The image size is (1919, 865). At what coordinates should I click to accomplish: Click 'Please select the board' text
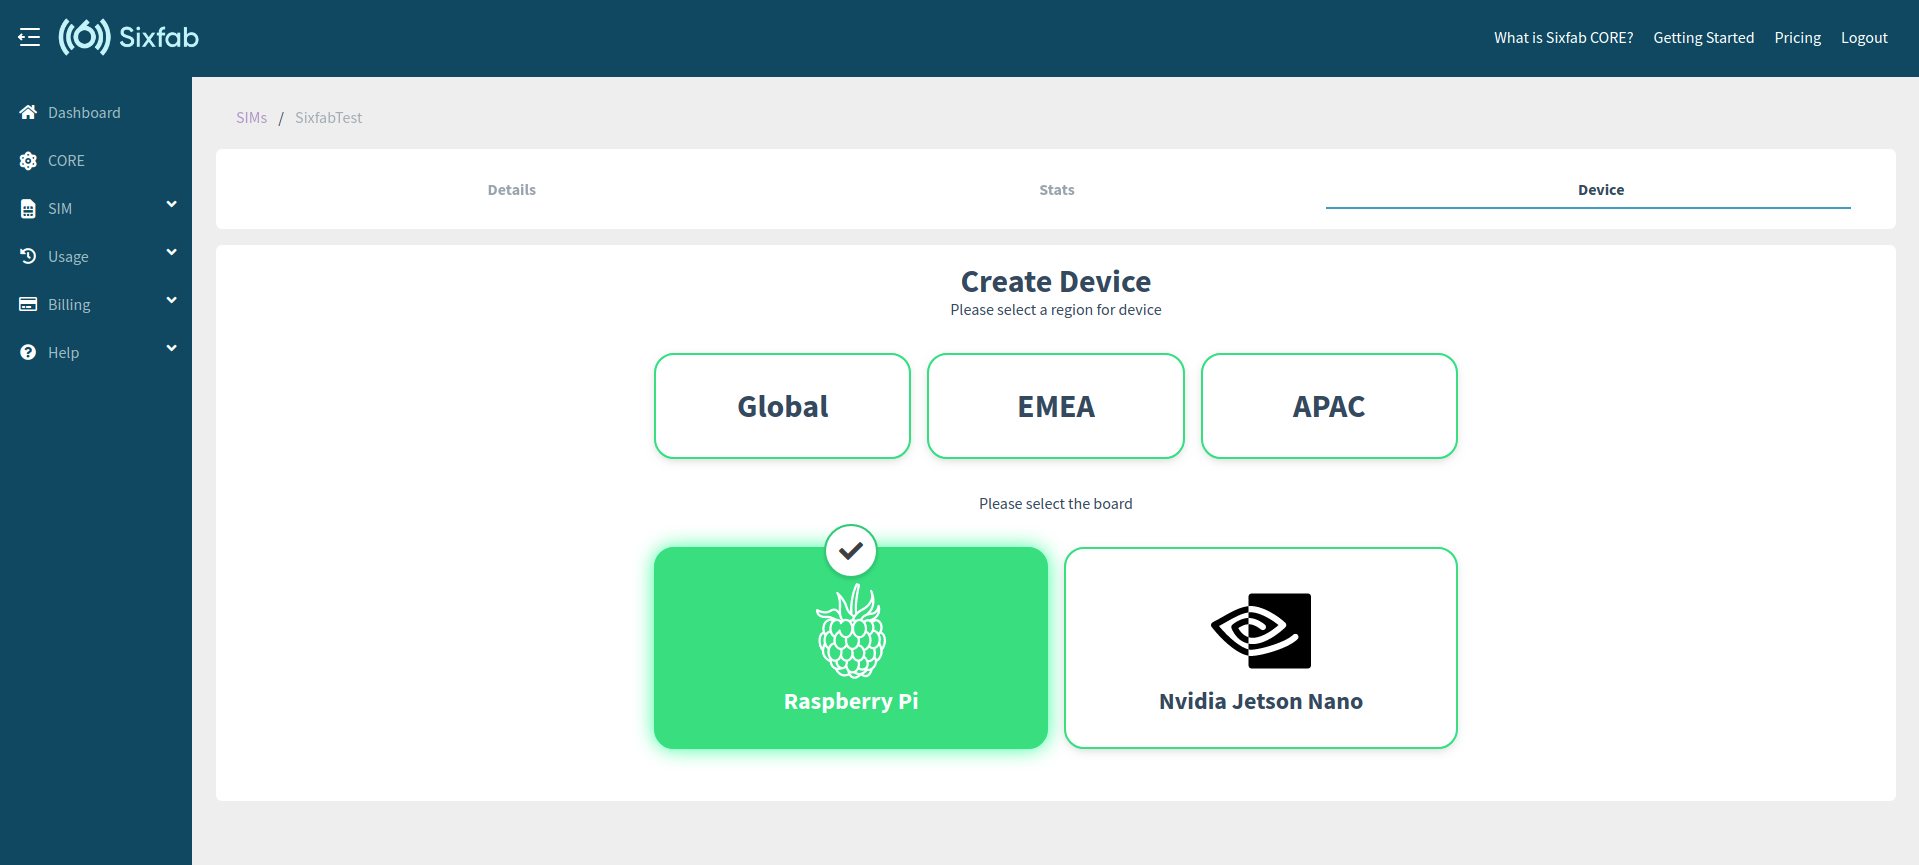1056,504
